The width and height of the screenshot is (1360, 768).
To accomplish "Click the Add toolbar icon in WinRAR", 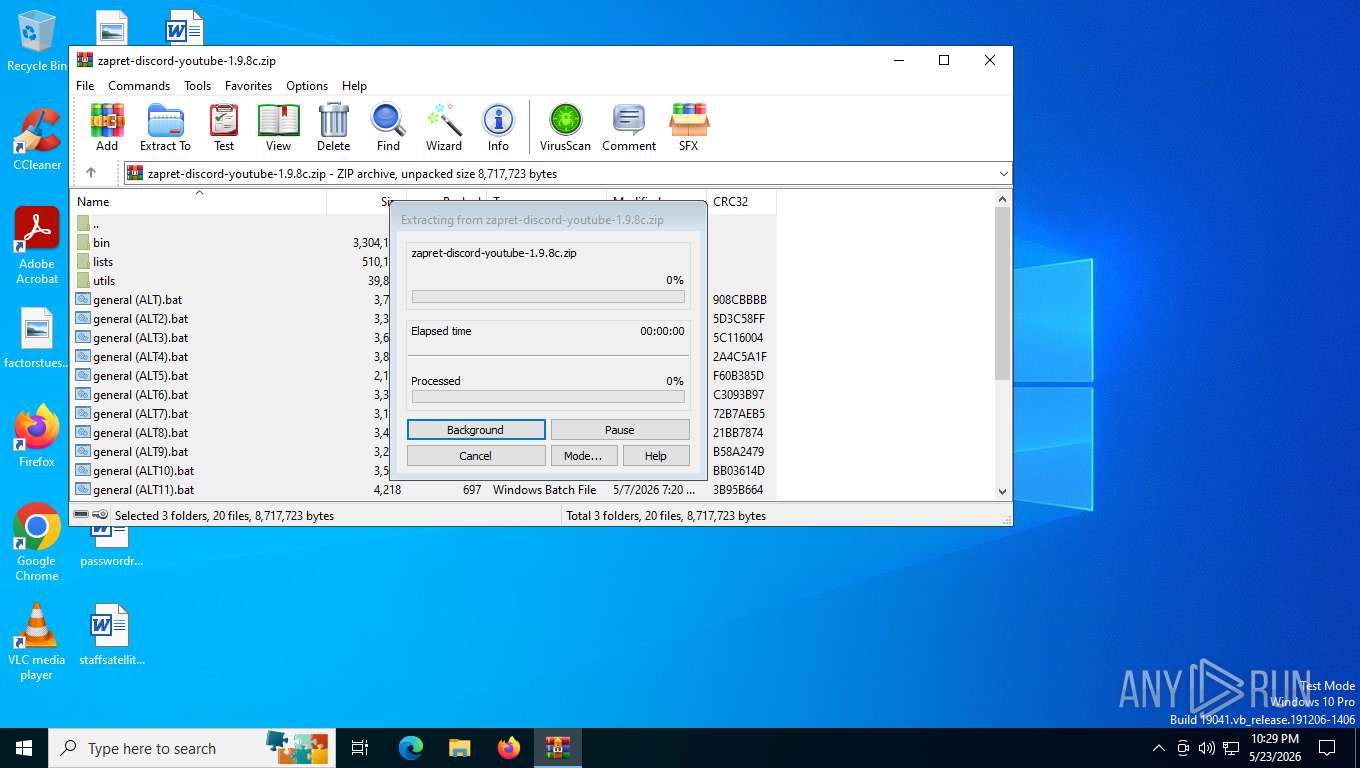I will [x=107, y=127].
